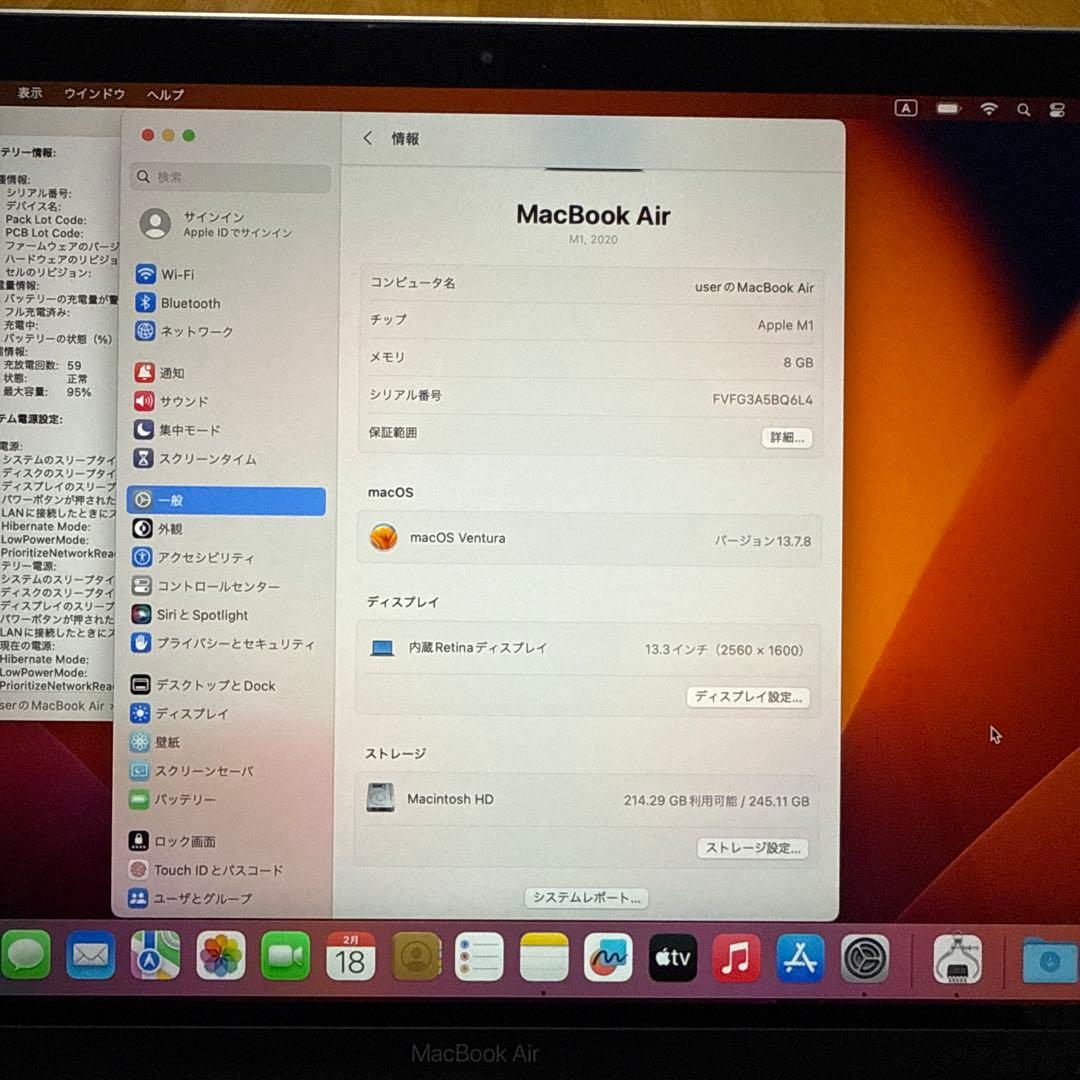Open the ウインドウ menu

pos(94,94)
